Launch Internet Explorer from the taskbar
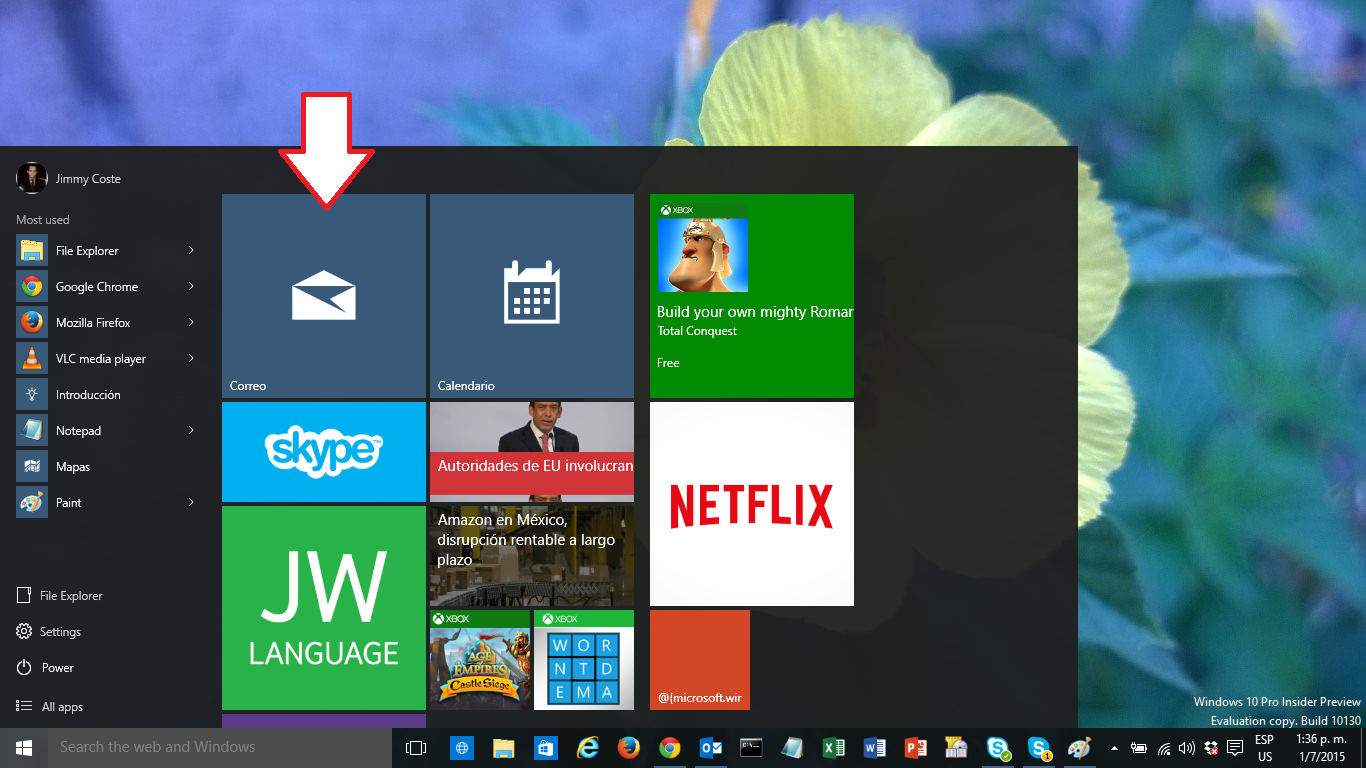 pos(587,748)
